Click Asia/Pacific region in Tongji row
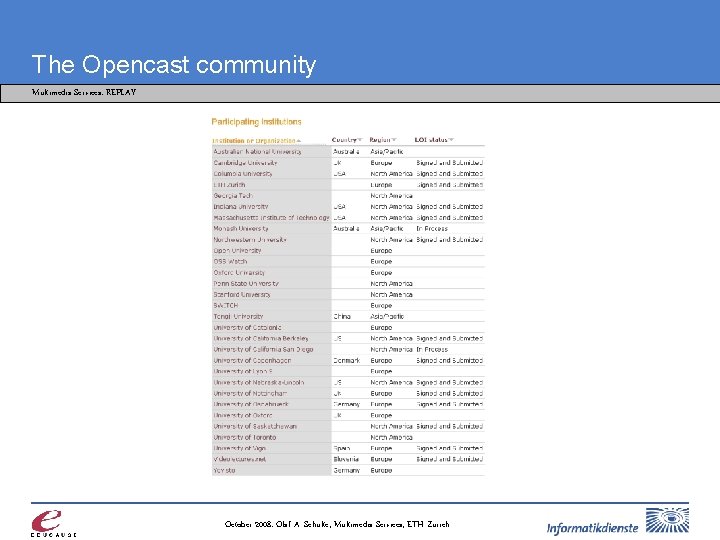The width and height of the screenshot is (720, 540). [387, 316]
